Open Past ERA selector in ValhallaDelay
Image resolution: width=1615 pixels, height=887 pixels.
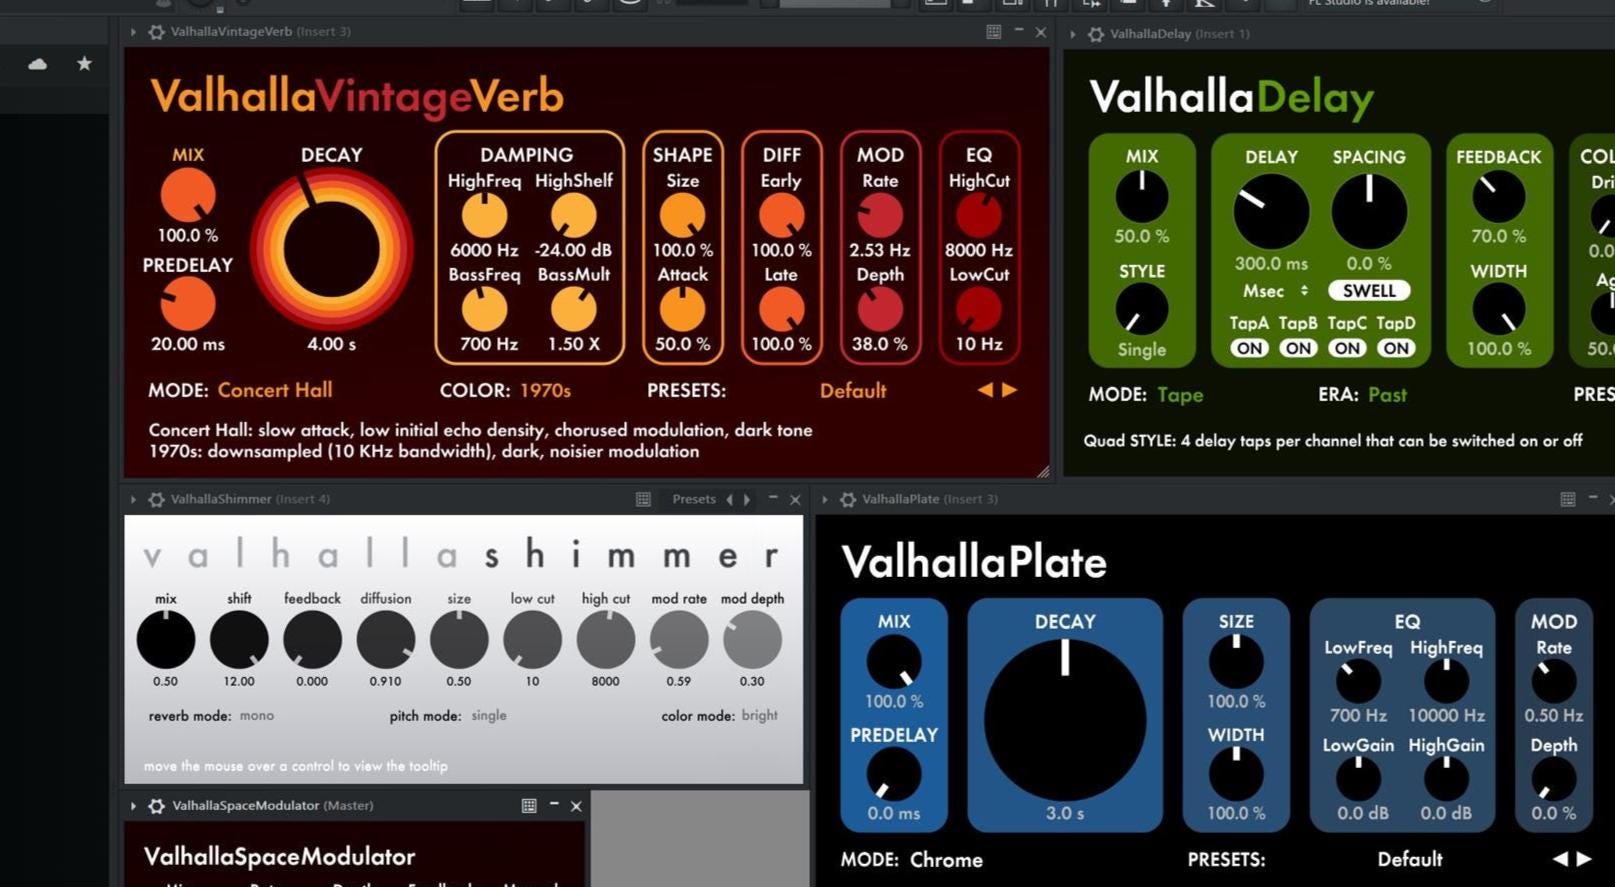click(1387, 395)
